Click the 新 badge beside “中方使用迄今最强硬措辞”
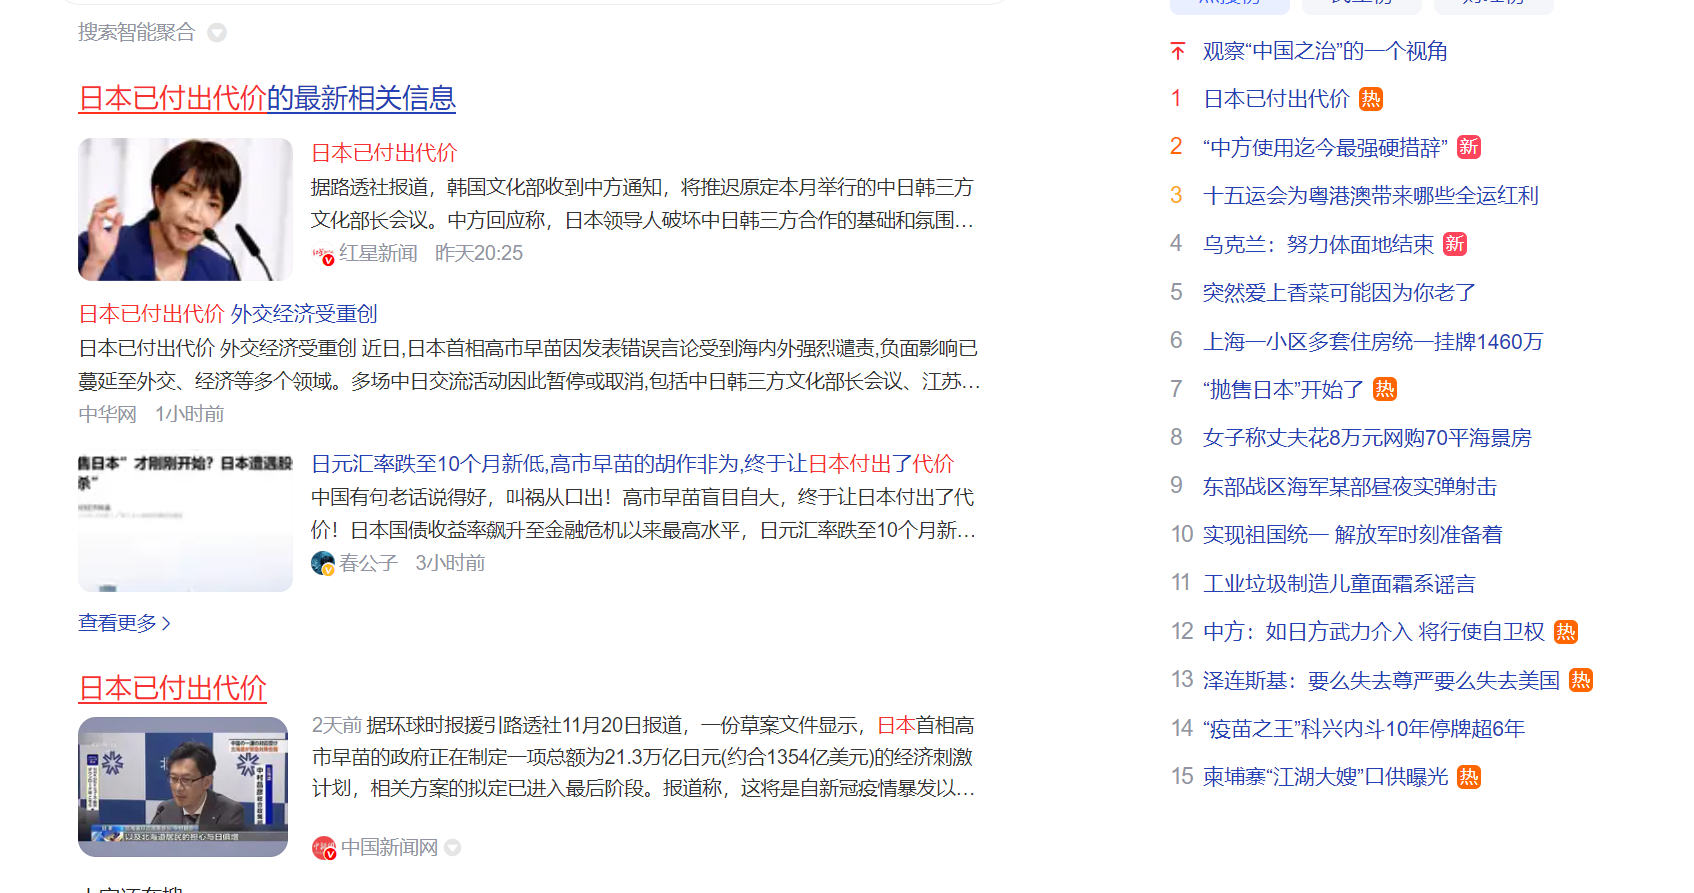Screen dimensions: 1694x893 [x=1468, y=147]
